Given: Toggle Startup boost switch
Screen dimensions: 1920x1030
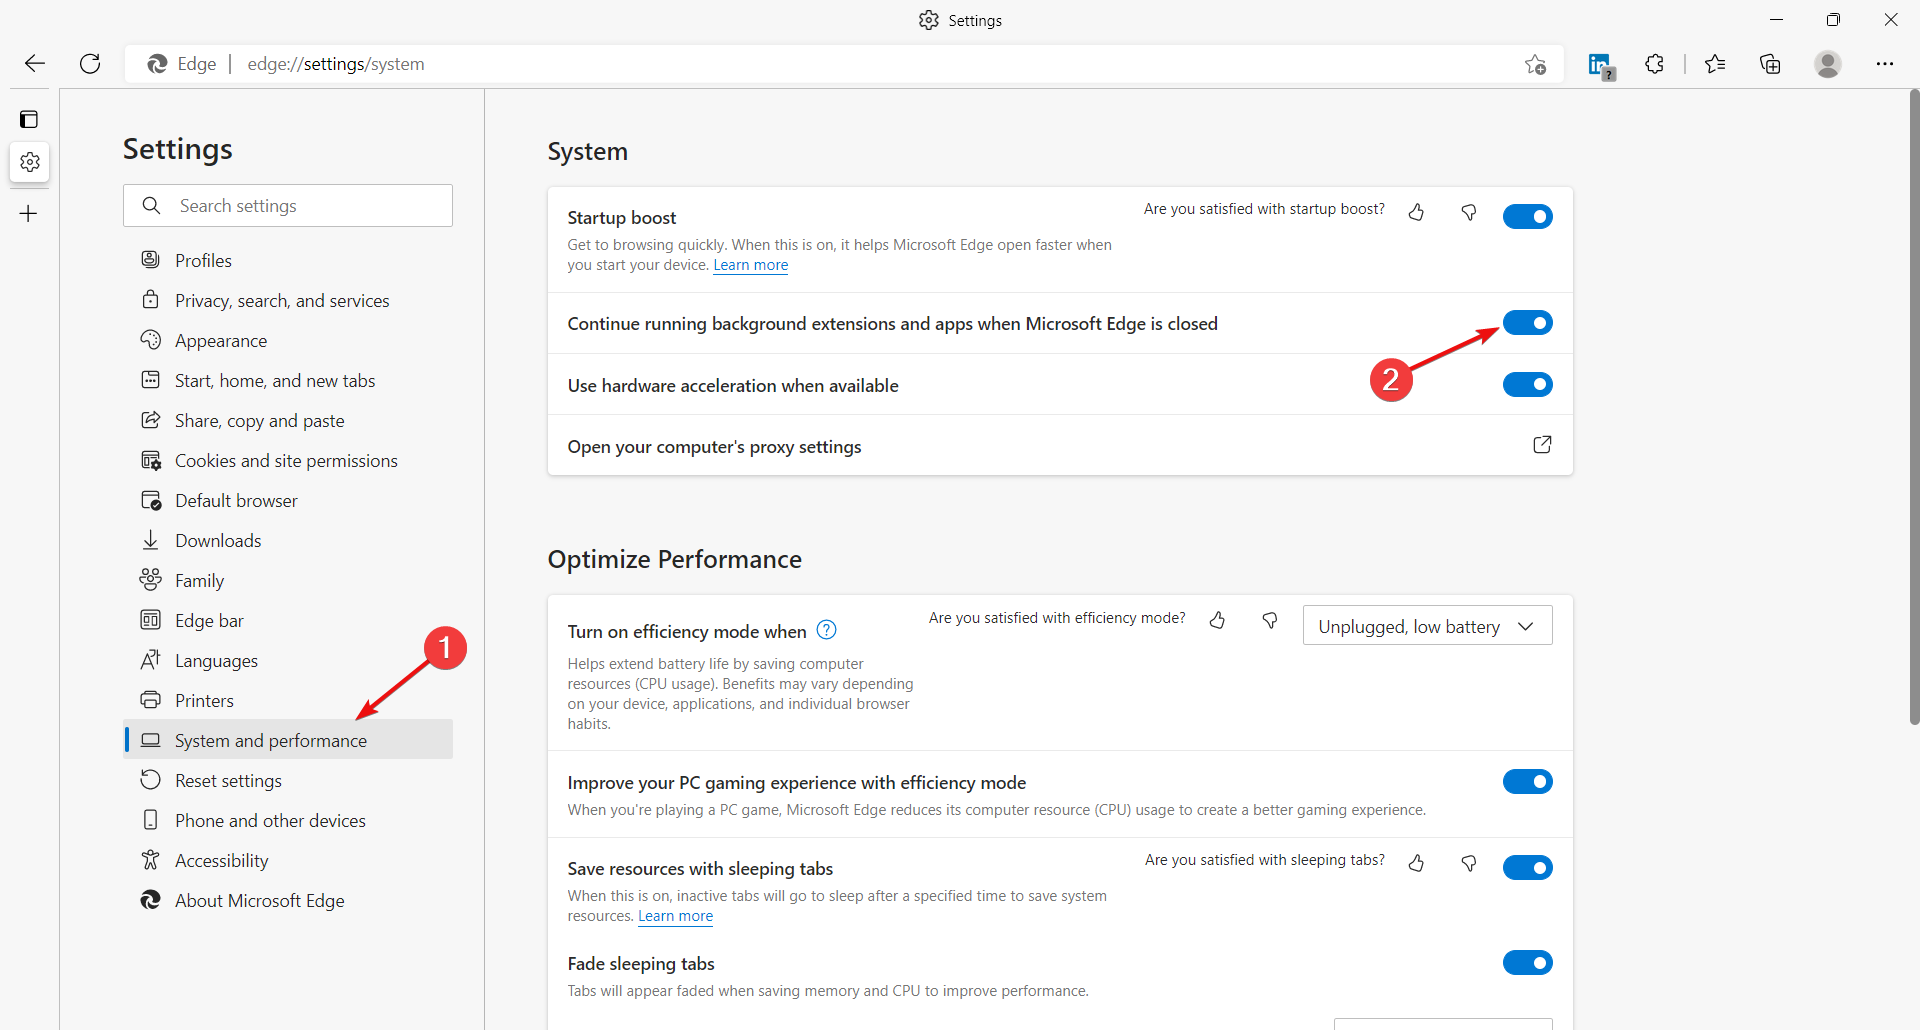Looking at the screenshot, I should (1527, 217).
